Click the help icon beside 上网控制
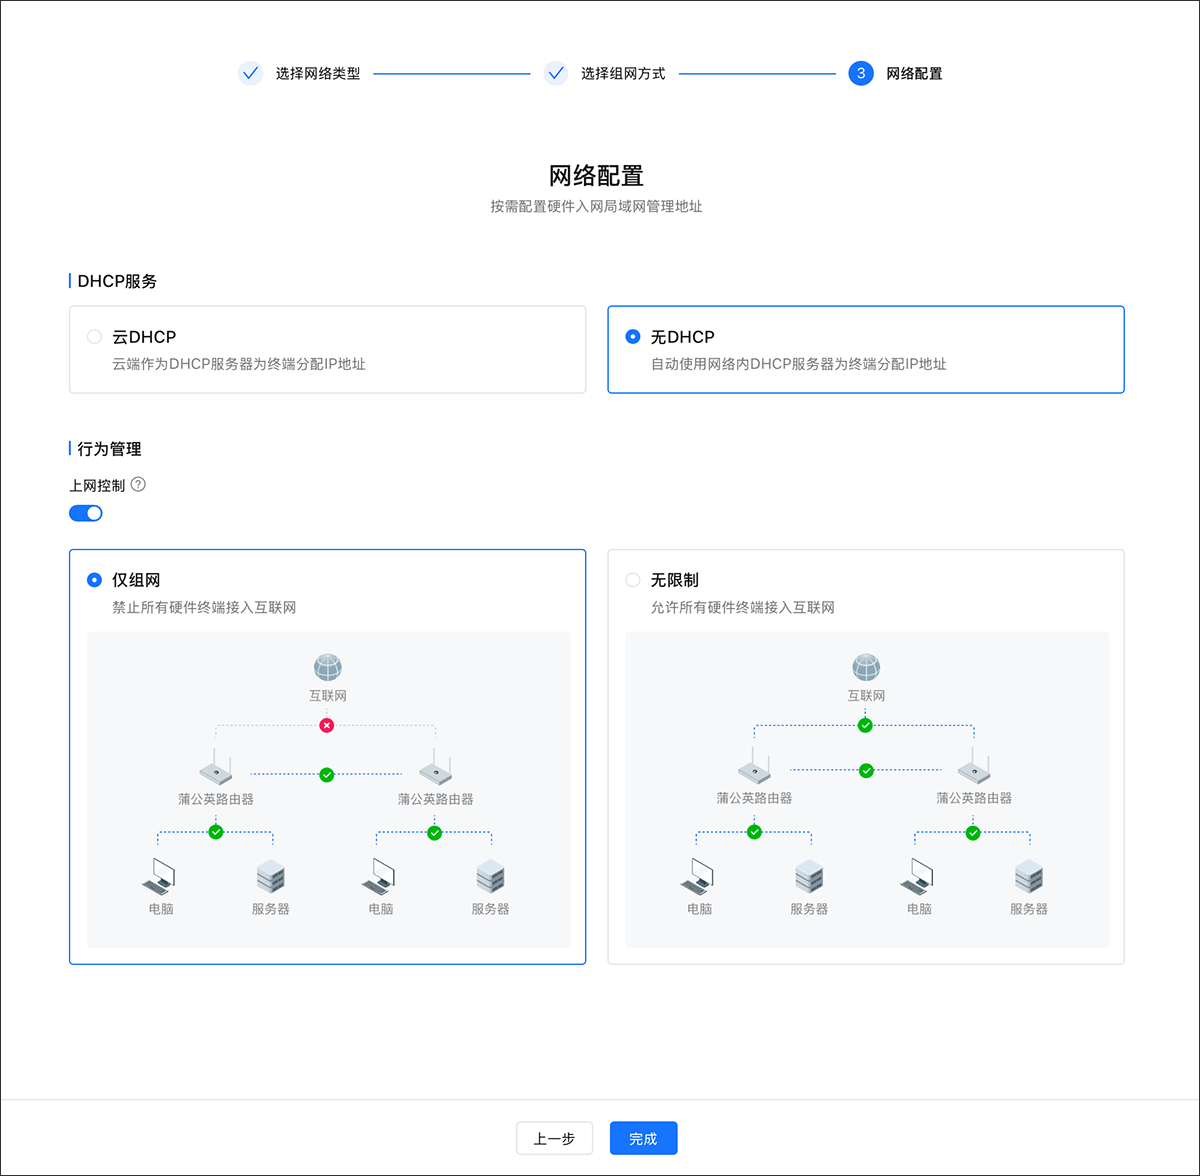 [139, 485]
